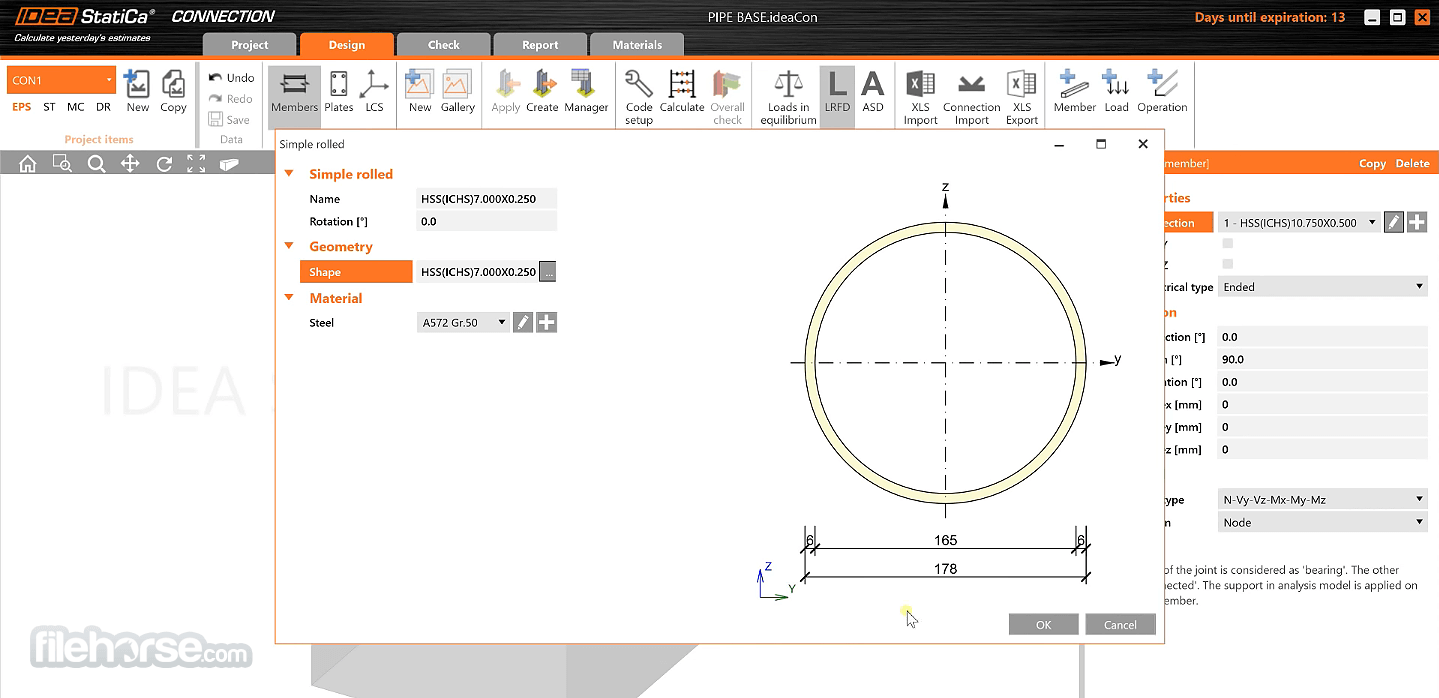Edit steel material pencil icon
The height and width of the screenshot is (698, 1439).
[523, 322]
